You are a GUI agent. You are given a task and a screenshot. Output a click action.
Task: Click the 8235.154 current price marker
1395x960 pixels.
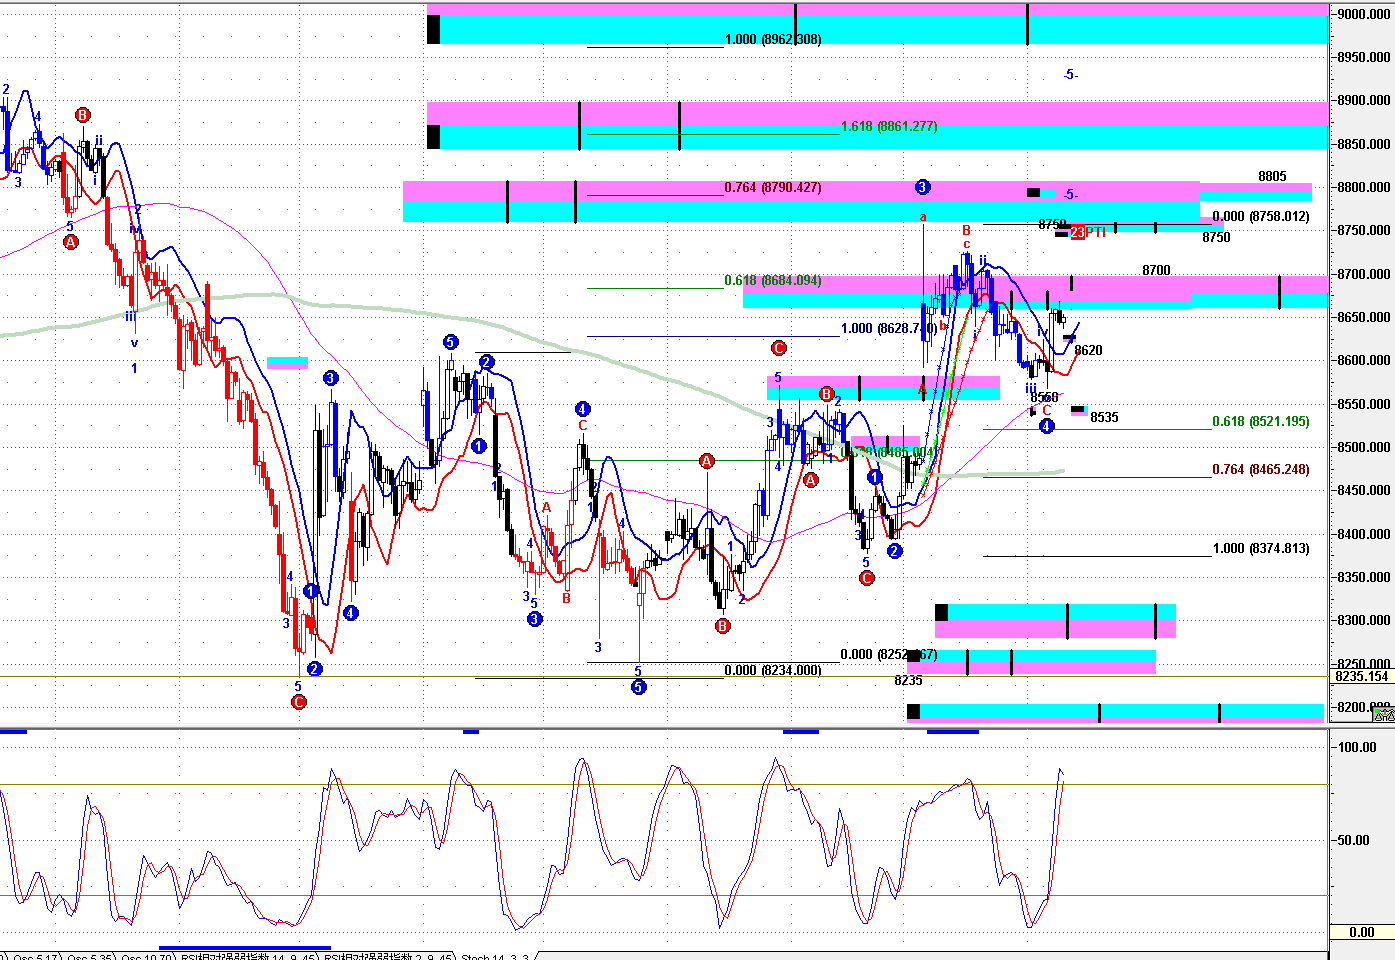tap(1362, 676)
